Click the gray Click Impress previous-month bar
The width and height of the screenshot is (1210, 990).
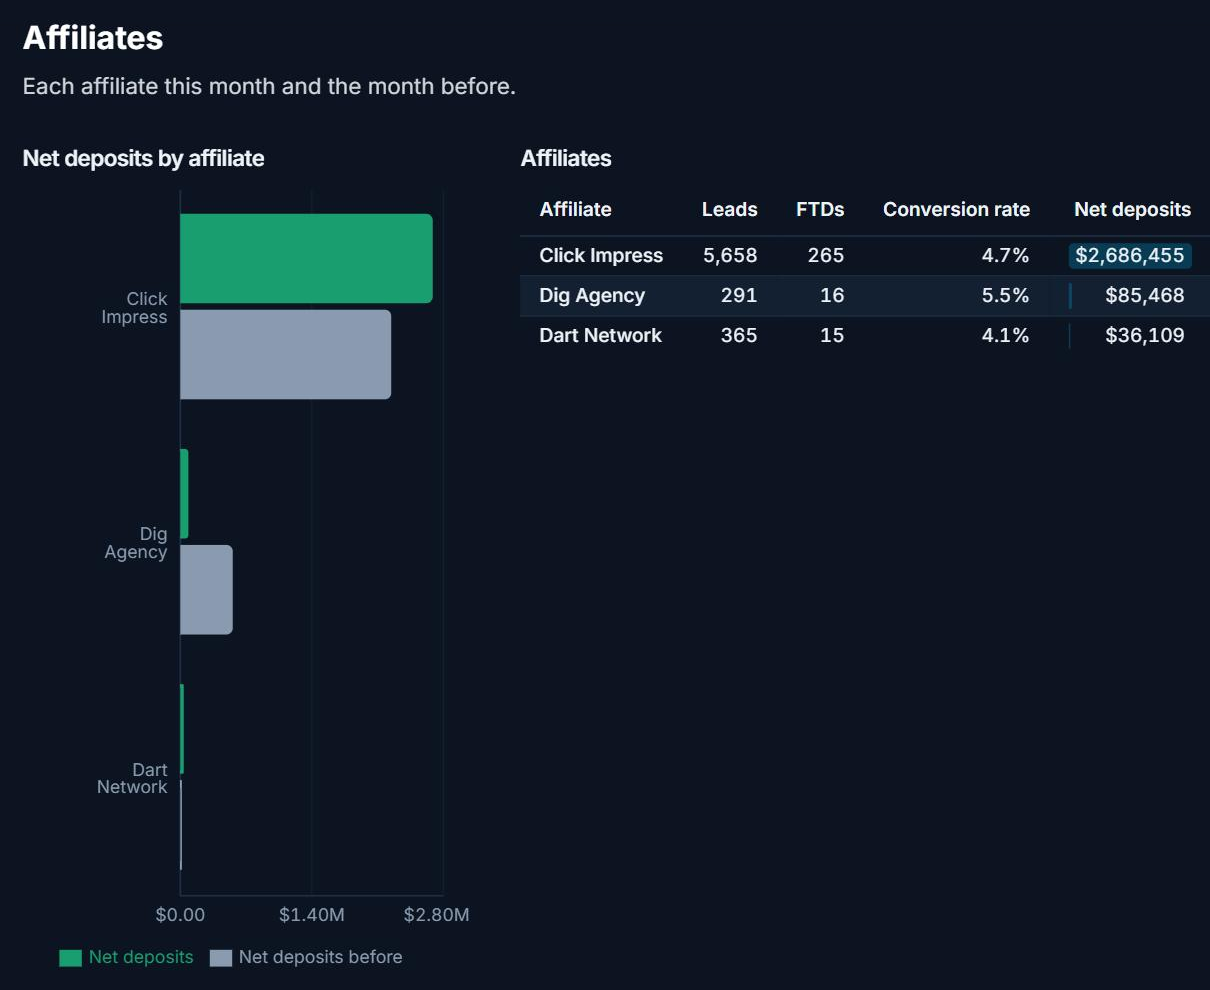pyautogui.click(x=285, y=354)
